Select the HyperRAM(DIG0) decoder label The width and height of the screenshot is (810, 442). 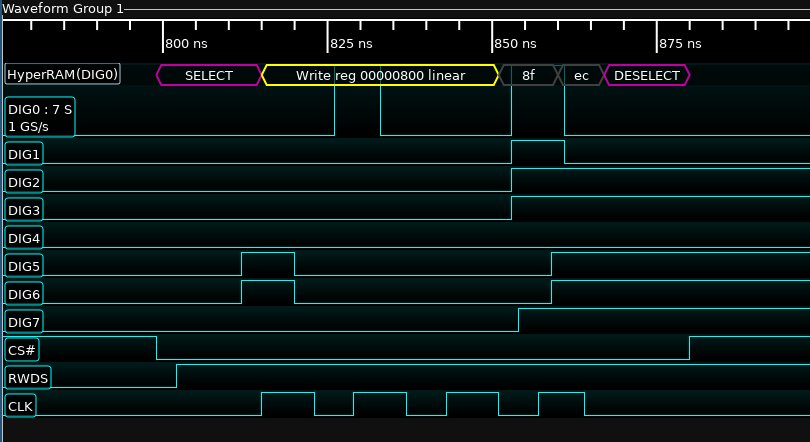[63, 74]
